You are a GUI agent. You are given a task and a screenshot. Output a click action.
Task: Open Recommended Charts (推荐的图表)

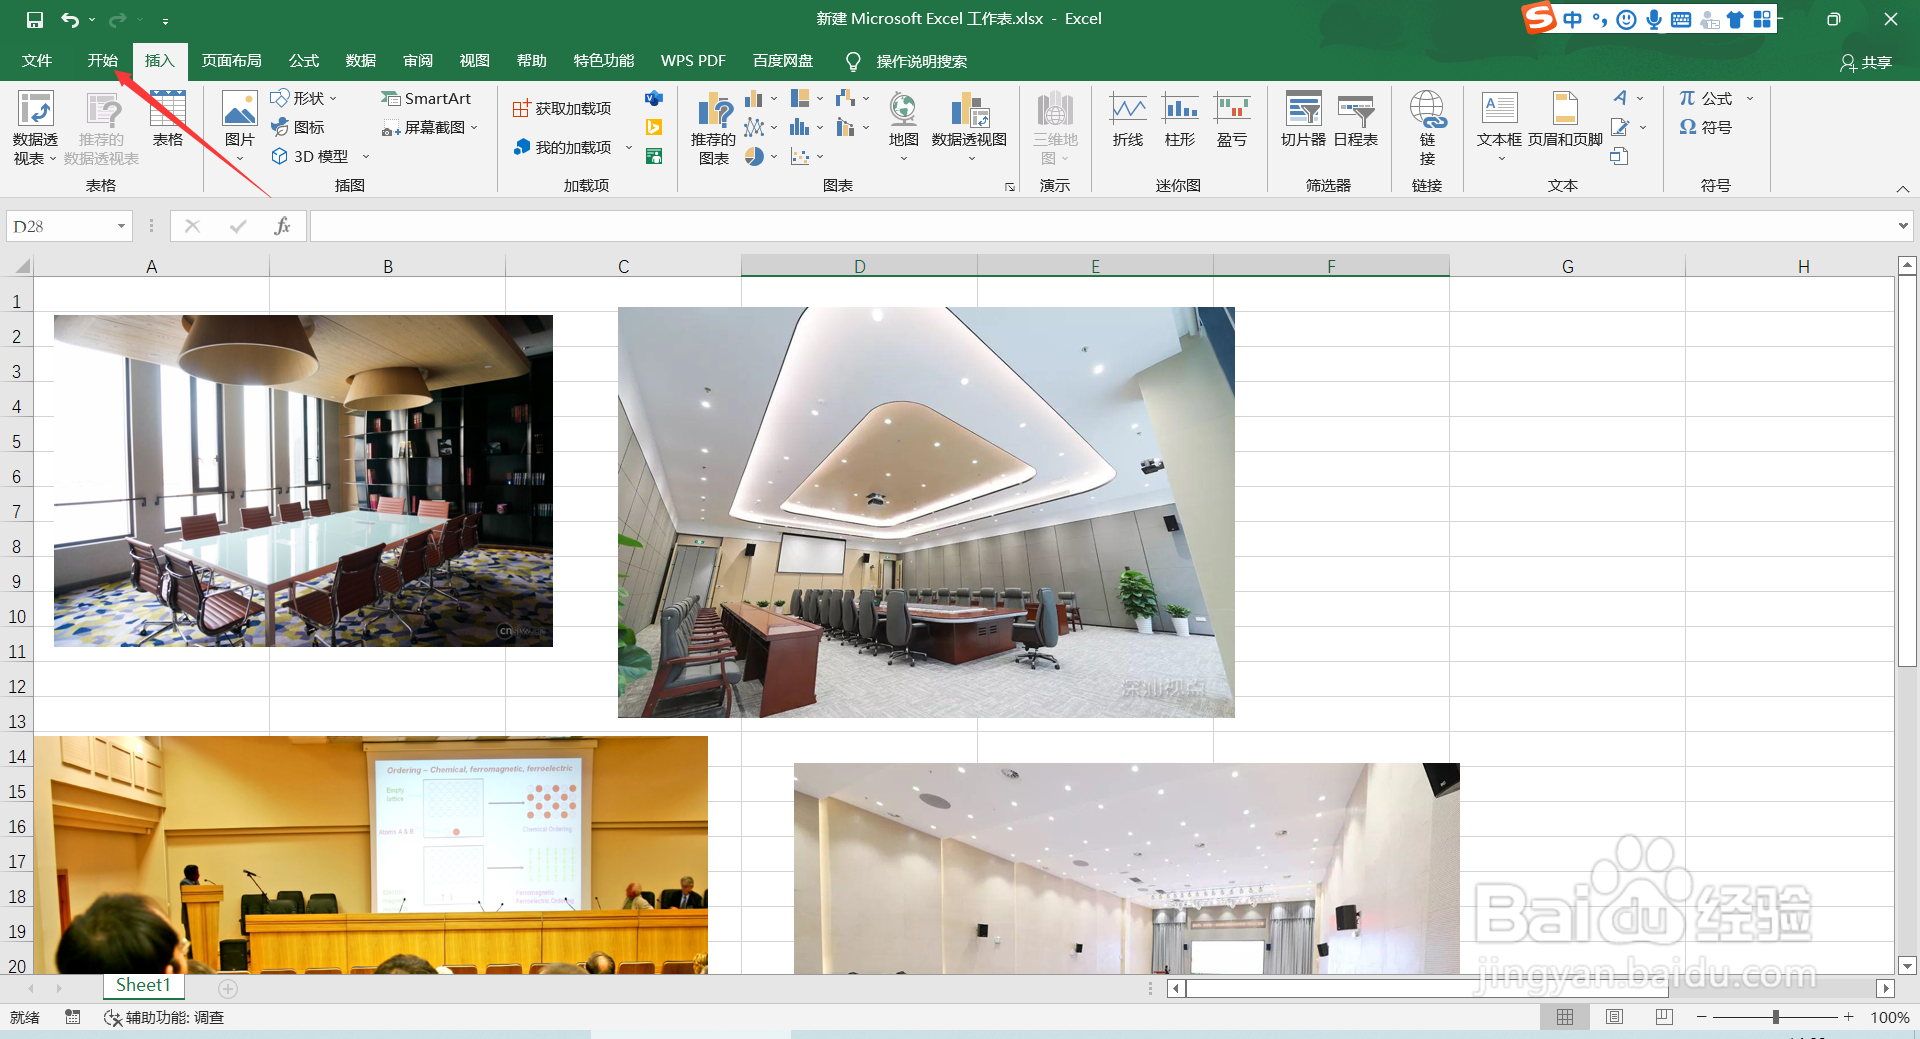(x=713, y=128)
